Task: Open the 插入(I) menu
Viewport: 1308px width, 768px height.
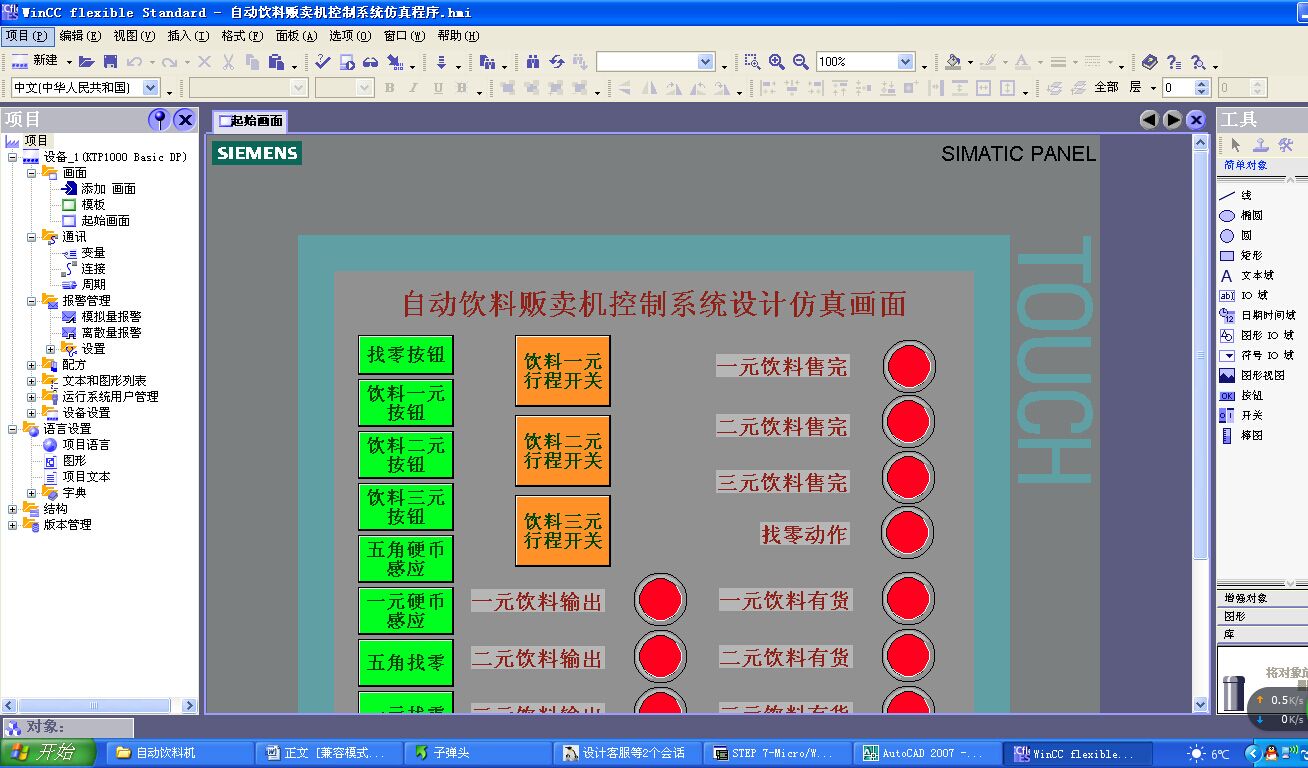Action: click(188, 35)
